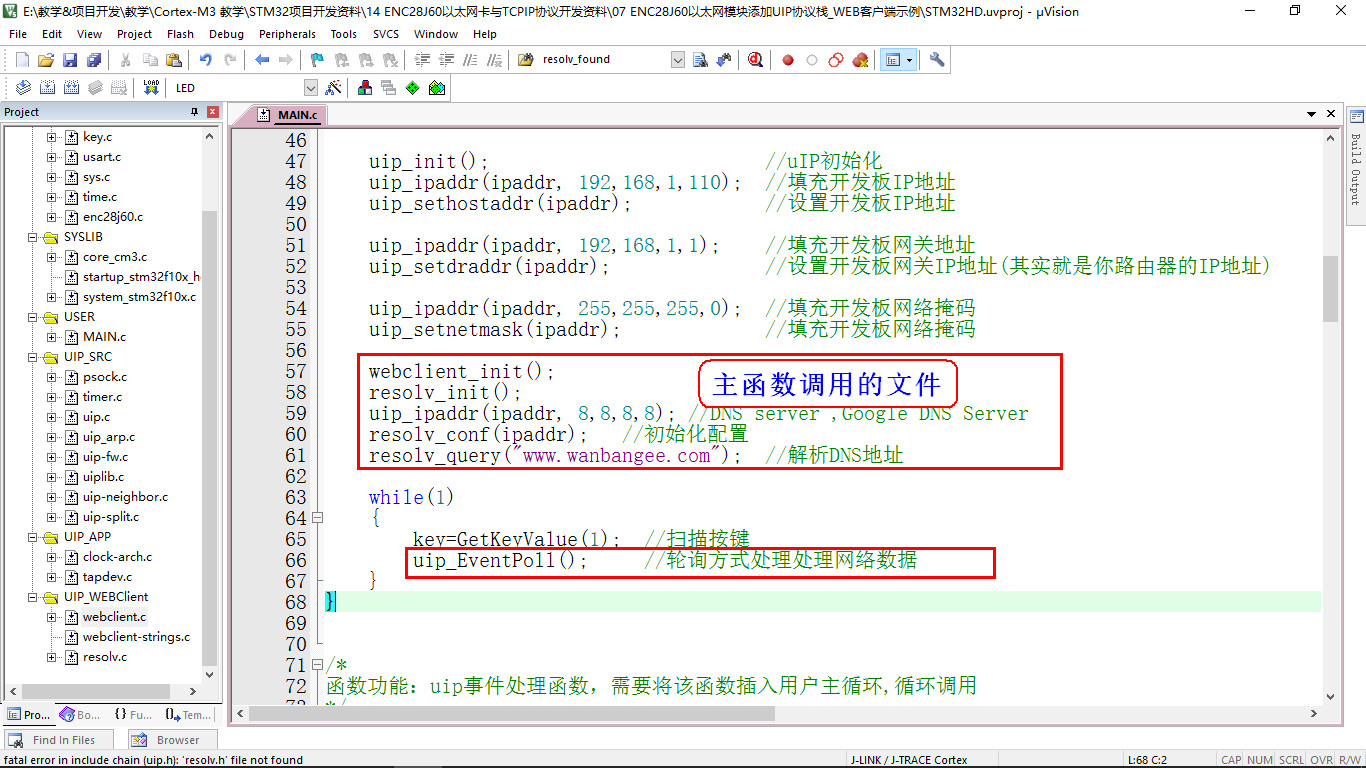Kill all breakpoints

[x=860, y=60]
